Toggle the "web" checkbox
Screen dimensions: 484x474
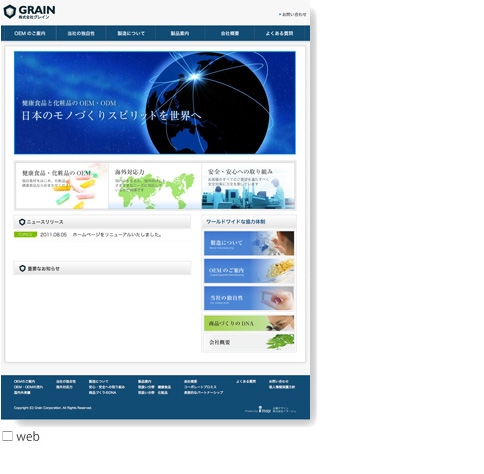tap(7, 436)
